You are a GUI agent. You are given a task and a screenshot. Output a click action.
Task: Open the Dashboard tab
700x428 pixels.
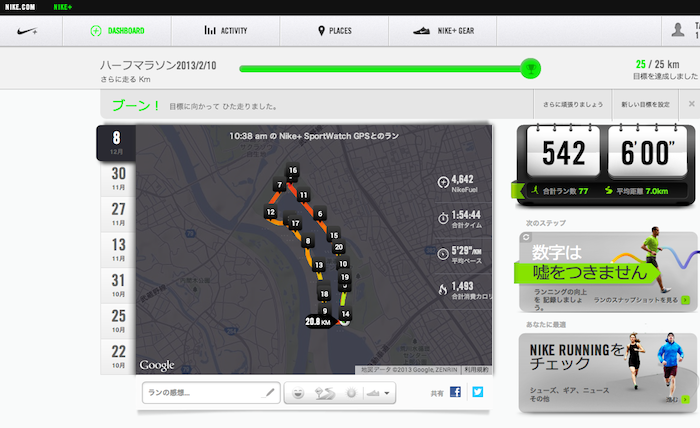pos(117,31)
